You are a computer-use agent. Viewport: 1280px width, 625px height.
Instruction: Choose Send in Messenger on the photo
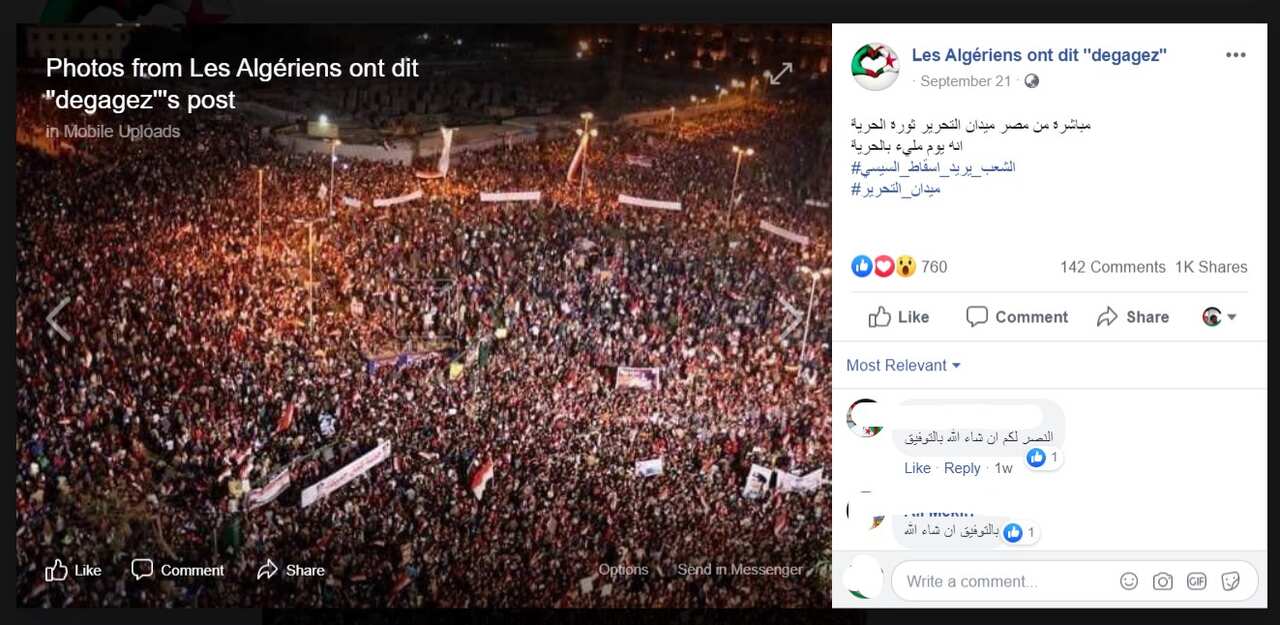click(740, 570)
